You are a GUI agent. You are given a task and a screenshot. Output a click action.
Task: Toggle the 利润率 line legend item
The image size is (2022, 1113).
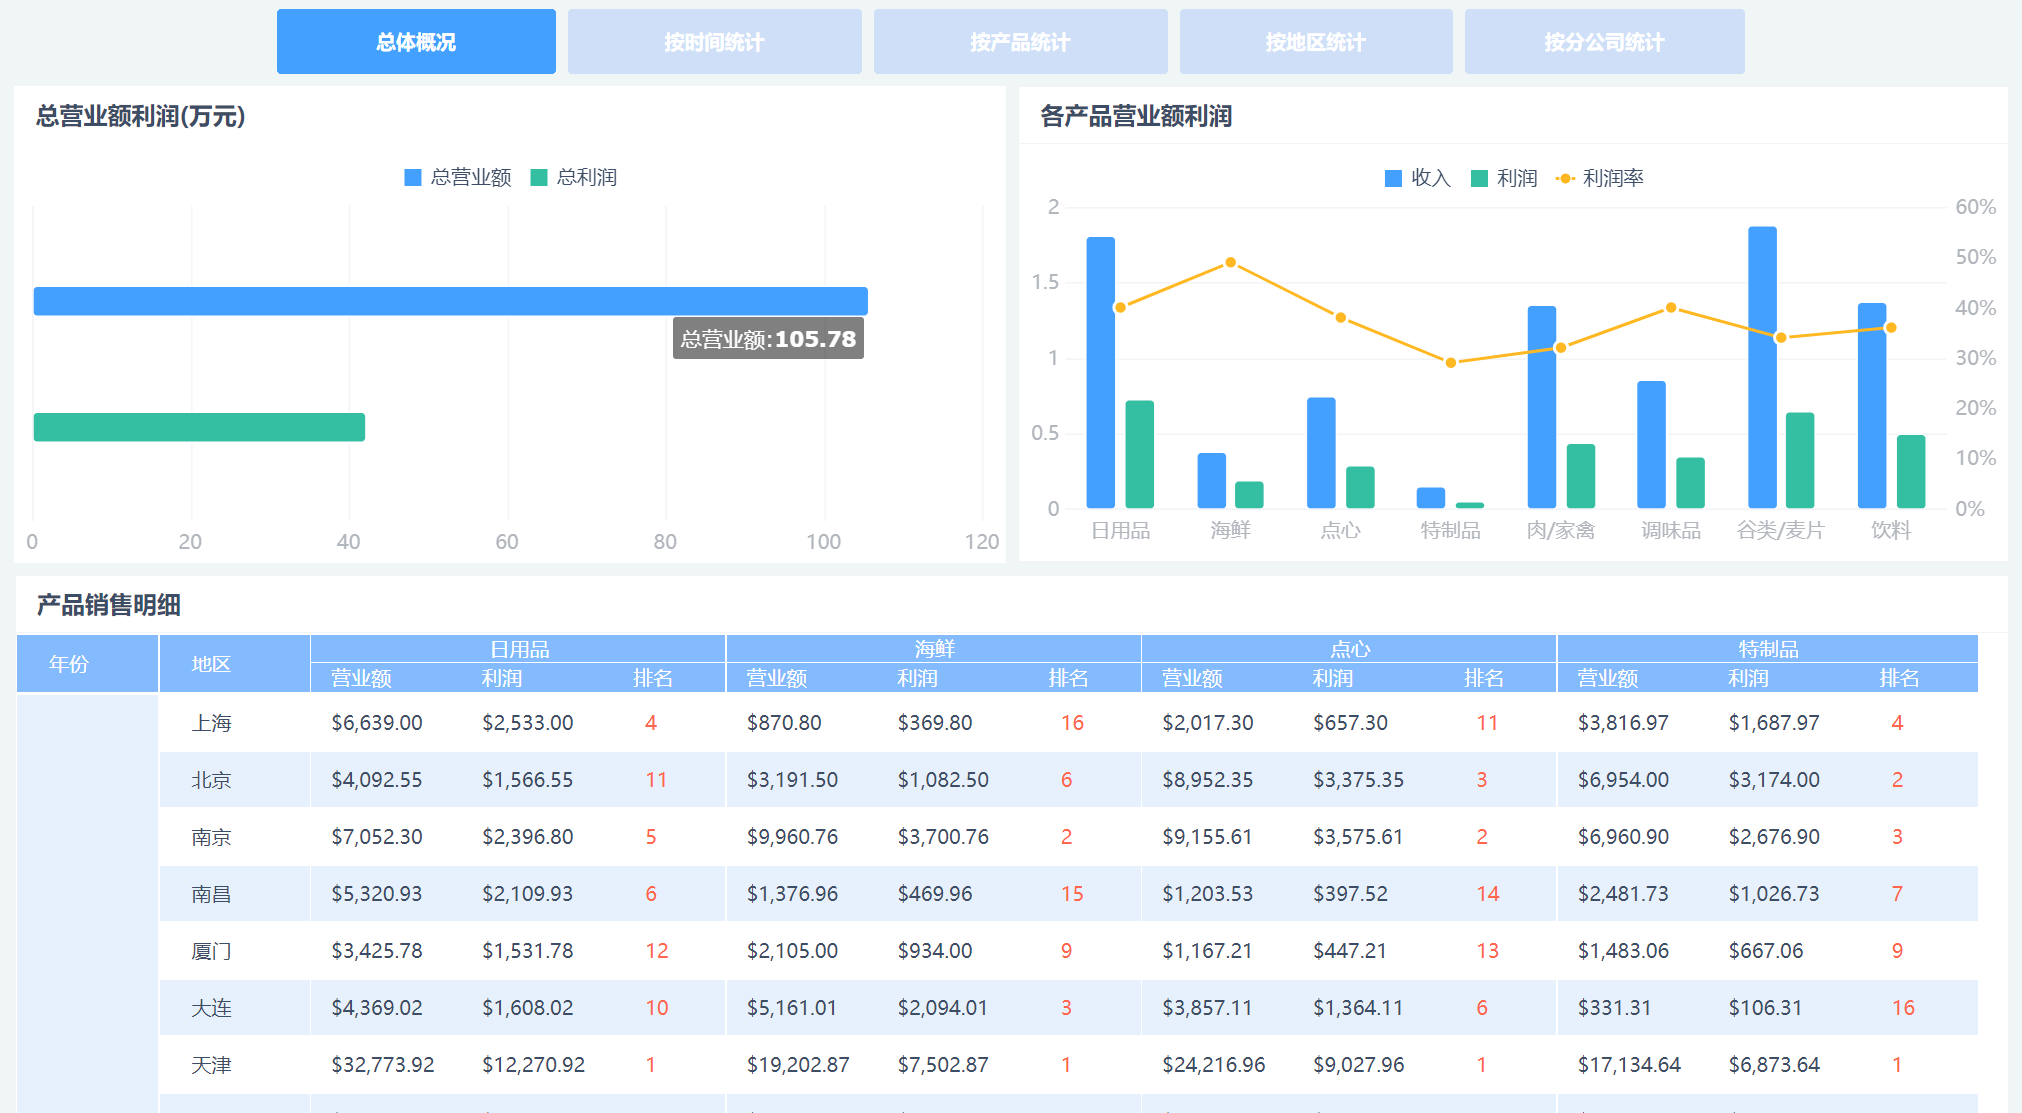(1600, 179)
